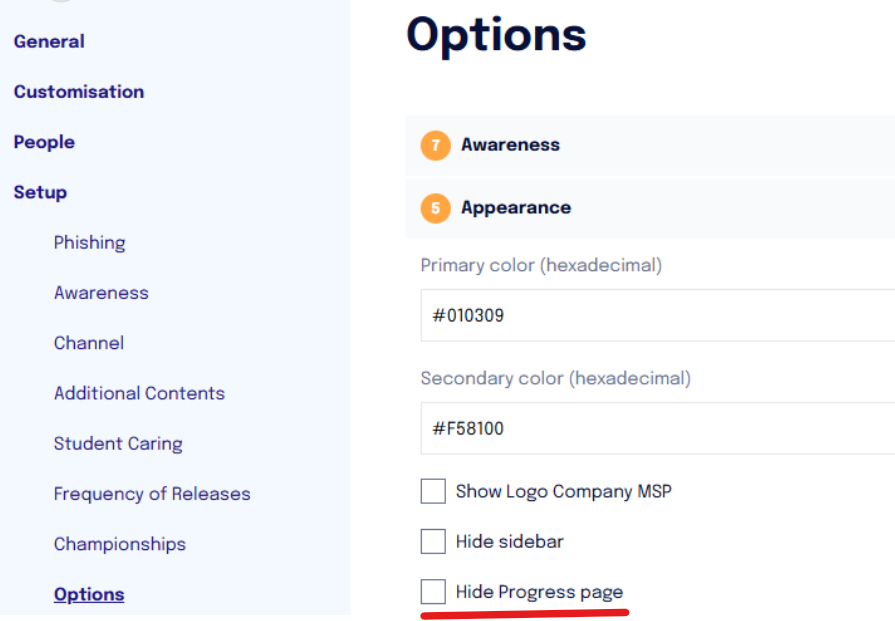Go to the People section
This screenshot has width=895, height=621.
(44, 142)
